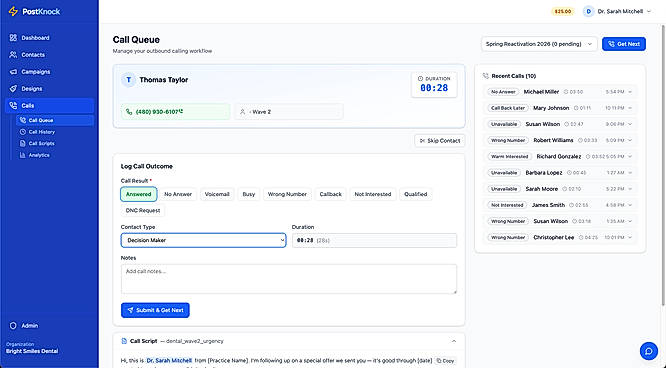Click Submit & Get Next button
Image resolution: width=666 pixels, height=368 pixels.
pyautogui.click(x=155, y=310)
